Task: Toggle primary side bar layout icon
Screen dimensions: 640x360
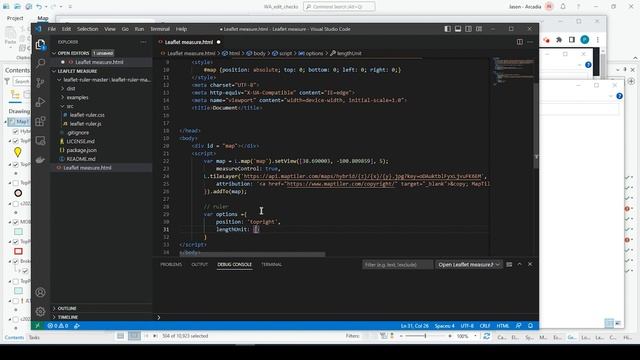Action: [447, 29]
